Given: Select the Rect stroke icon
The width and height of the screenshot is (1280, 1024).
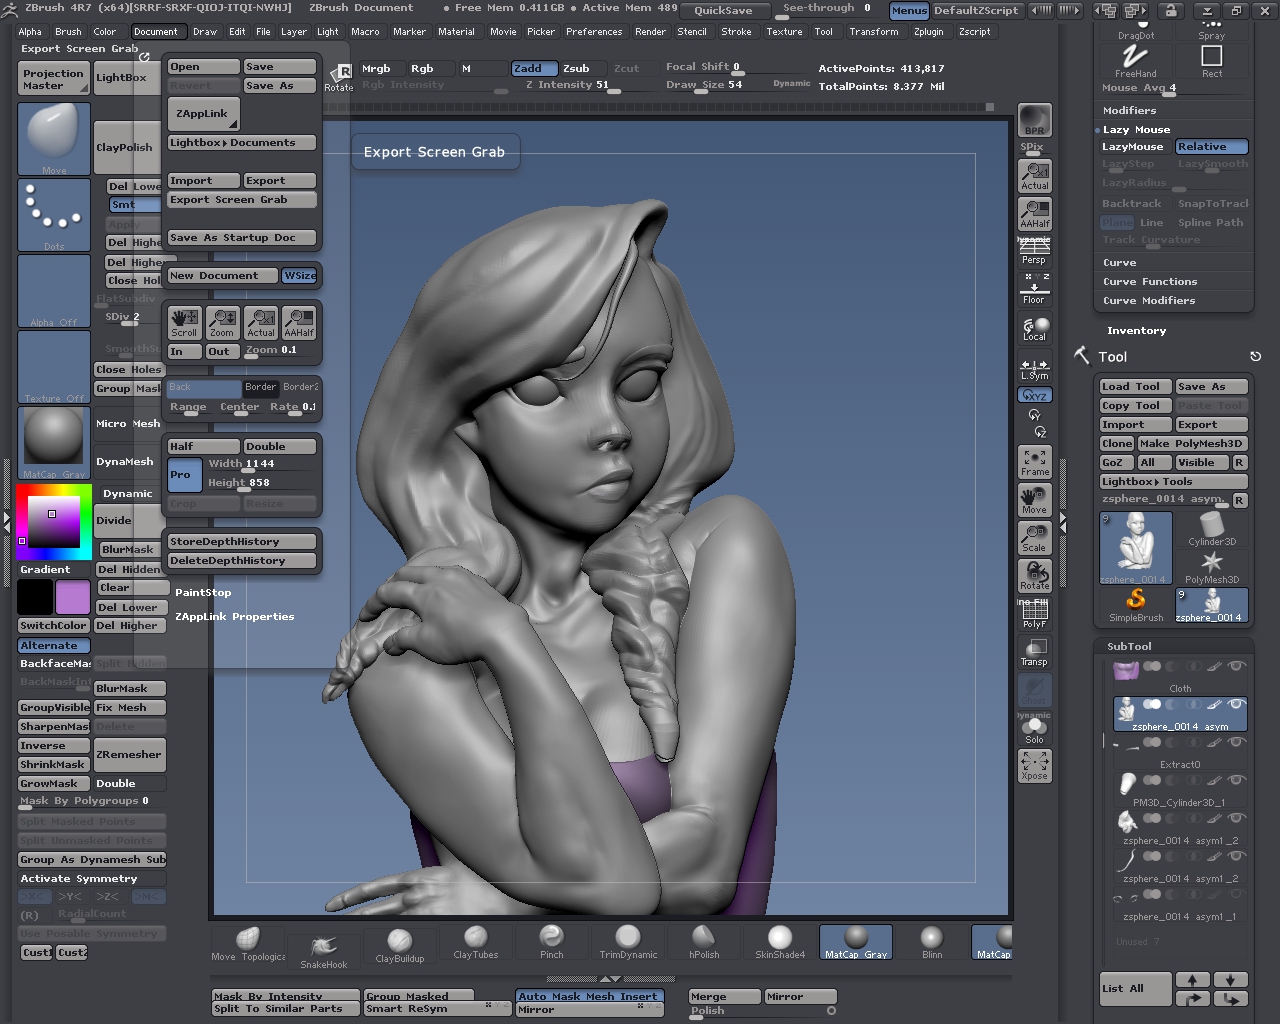Looking at the screenshot, I should [1212, 61].
